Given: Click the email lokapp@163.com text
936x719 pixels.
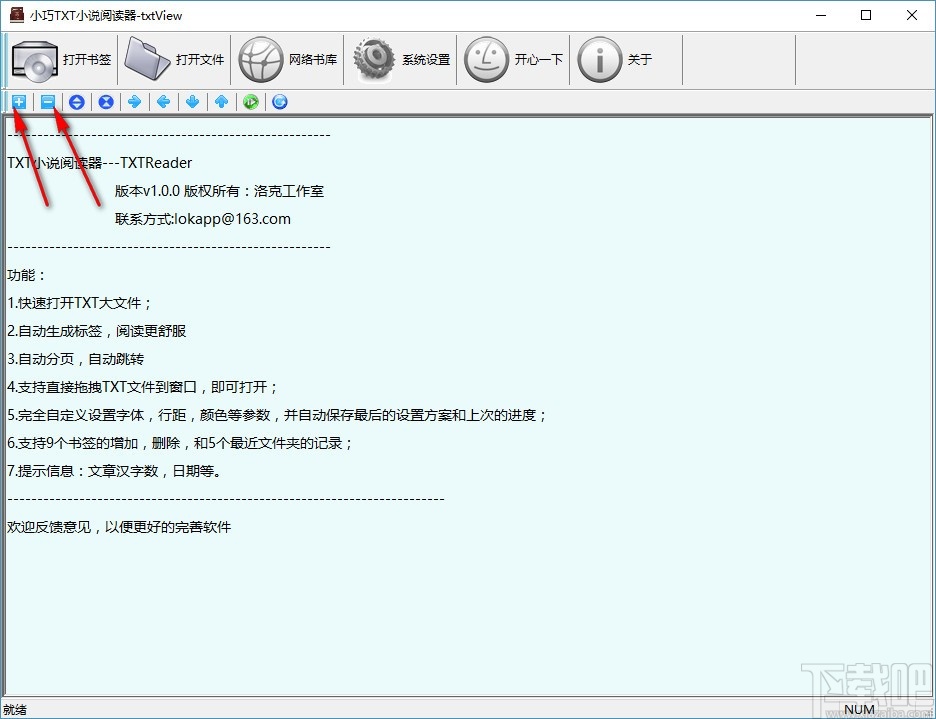Looking at the screenshot, I should pyautogui.click(x=233, y=219).
